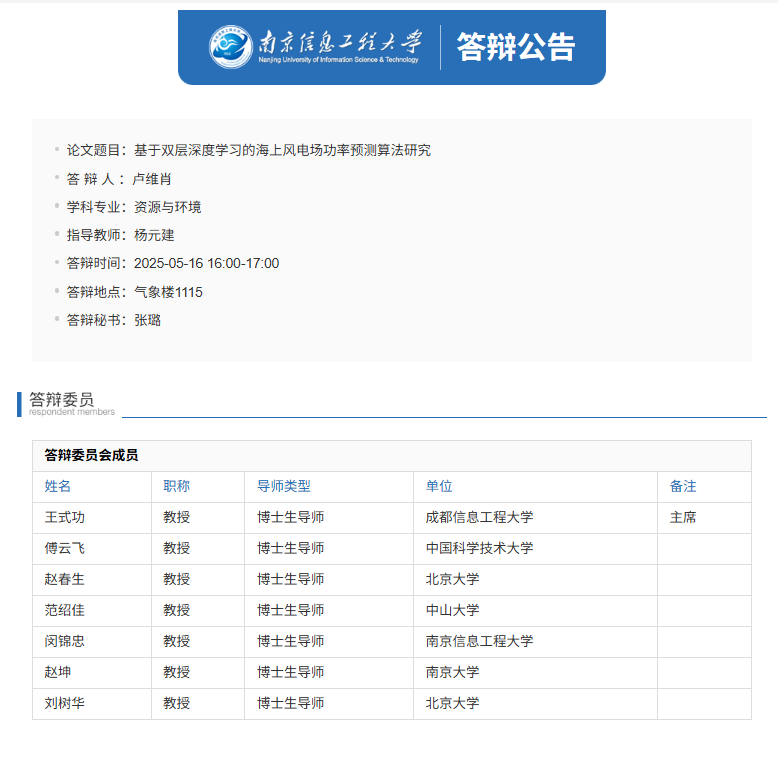Screen dimensions: 778x757
Task: Click the 答辩公告 banner title
Action: coord(516,47)
